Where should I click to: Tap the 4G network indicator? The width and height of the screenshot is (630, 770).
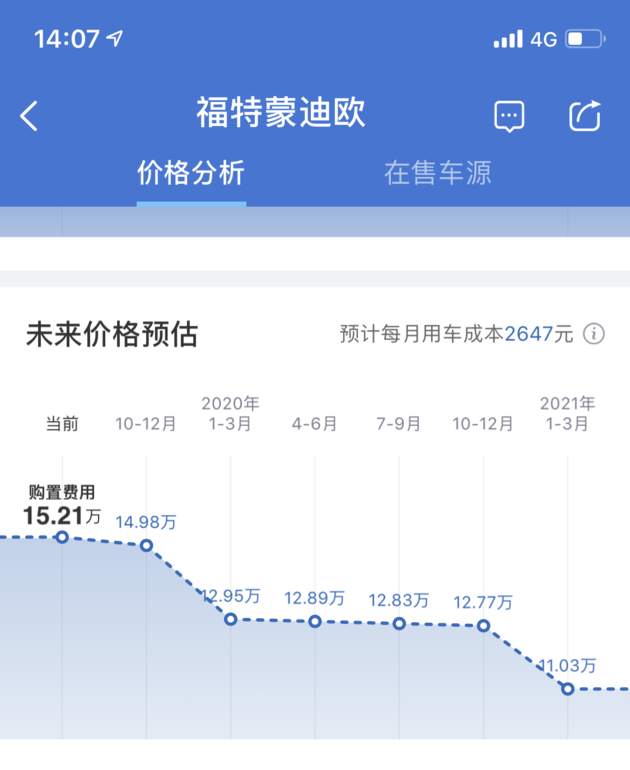[x=544, y=39]
